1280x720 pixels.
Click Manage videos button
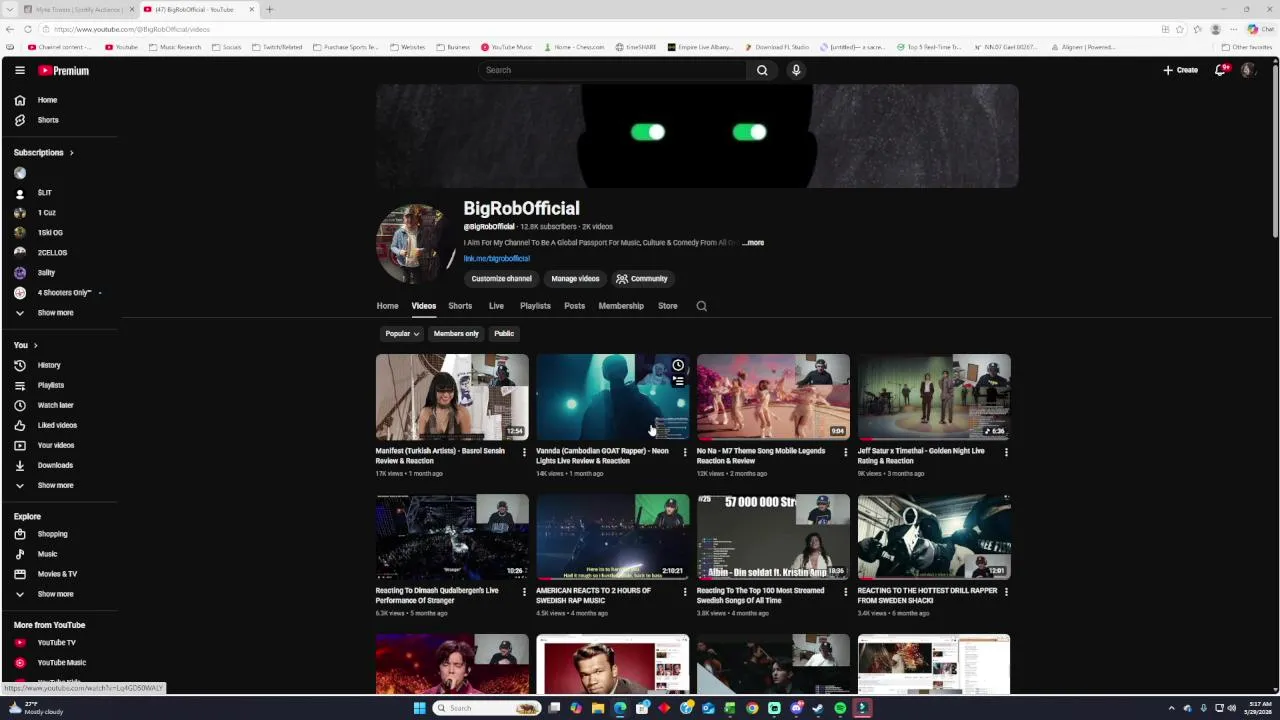tap(575, 279)
